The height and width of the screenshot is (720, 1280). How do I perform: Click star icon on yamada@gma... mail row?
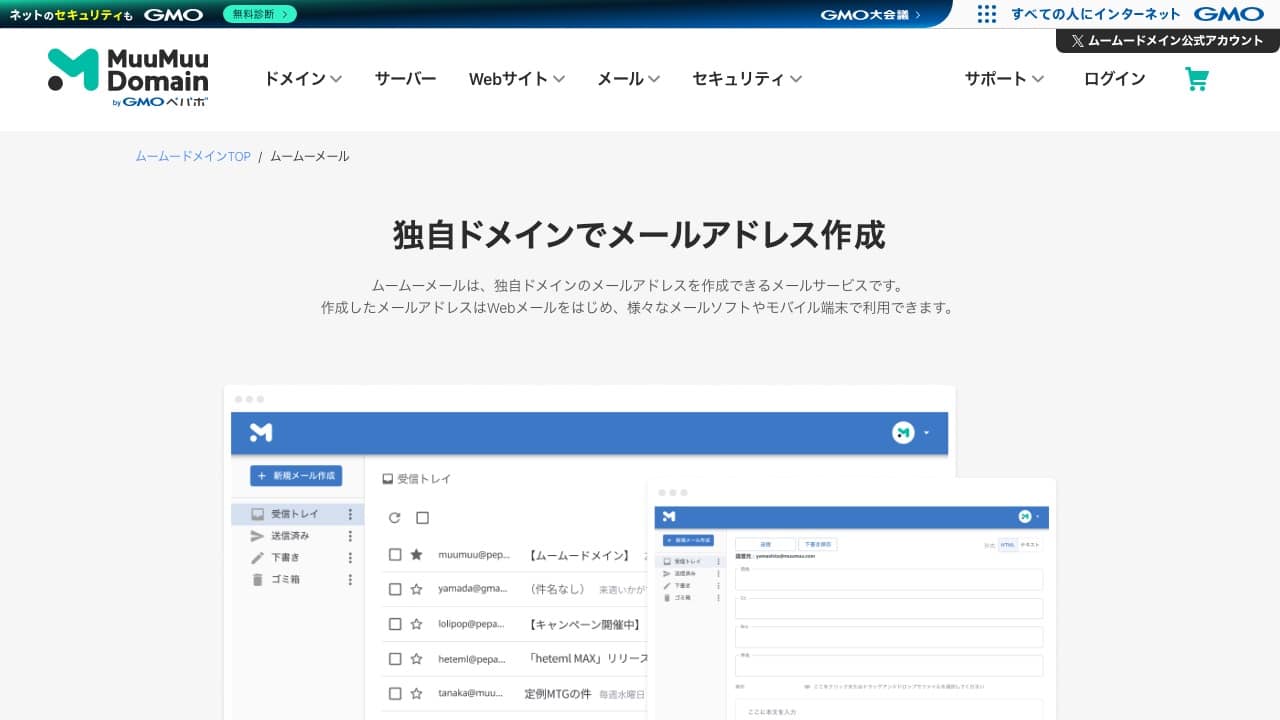tap(417, 590)
